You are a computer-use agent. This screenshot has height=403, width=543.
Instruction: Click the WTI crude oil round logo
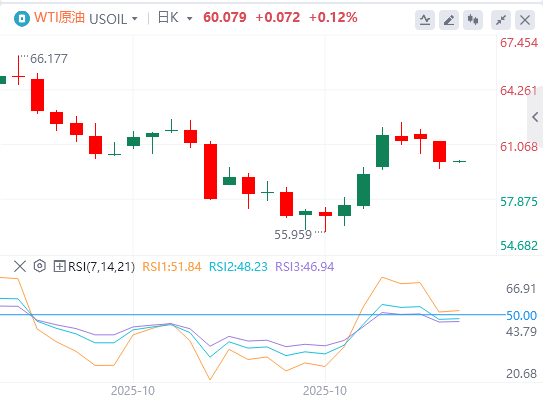pos(22,18)
